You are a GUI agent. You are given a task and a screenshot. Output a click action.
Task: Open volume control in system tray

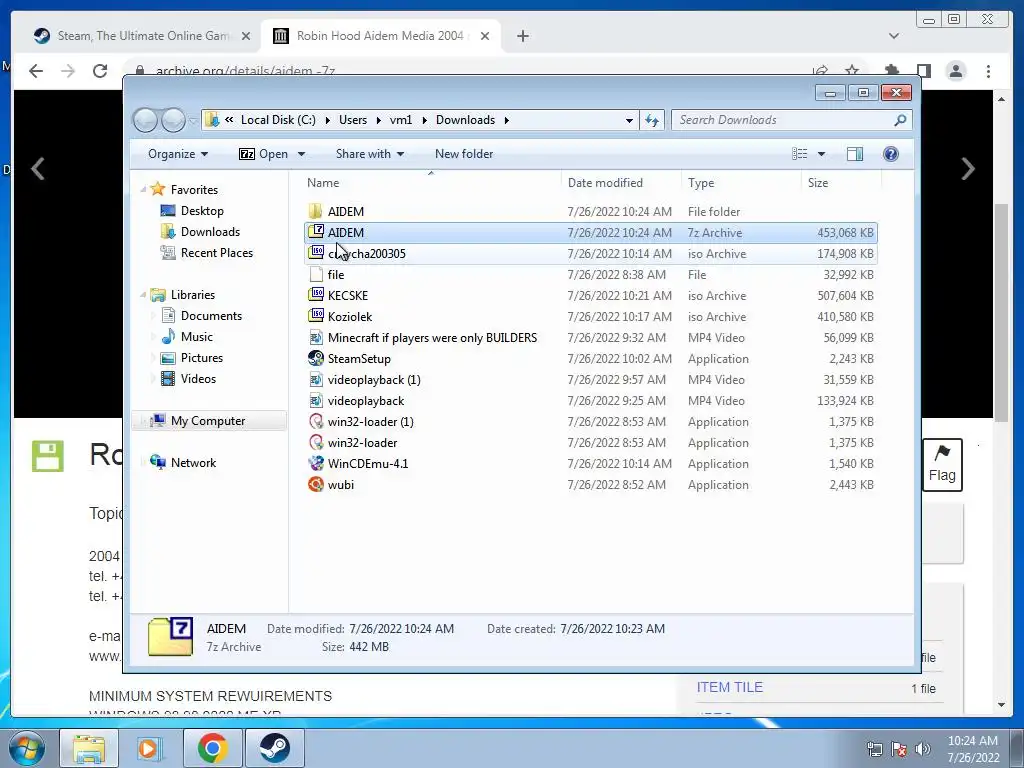pos(923,748)
